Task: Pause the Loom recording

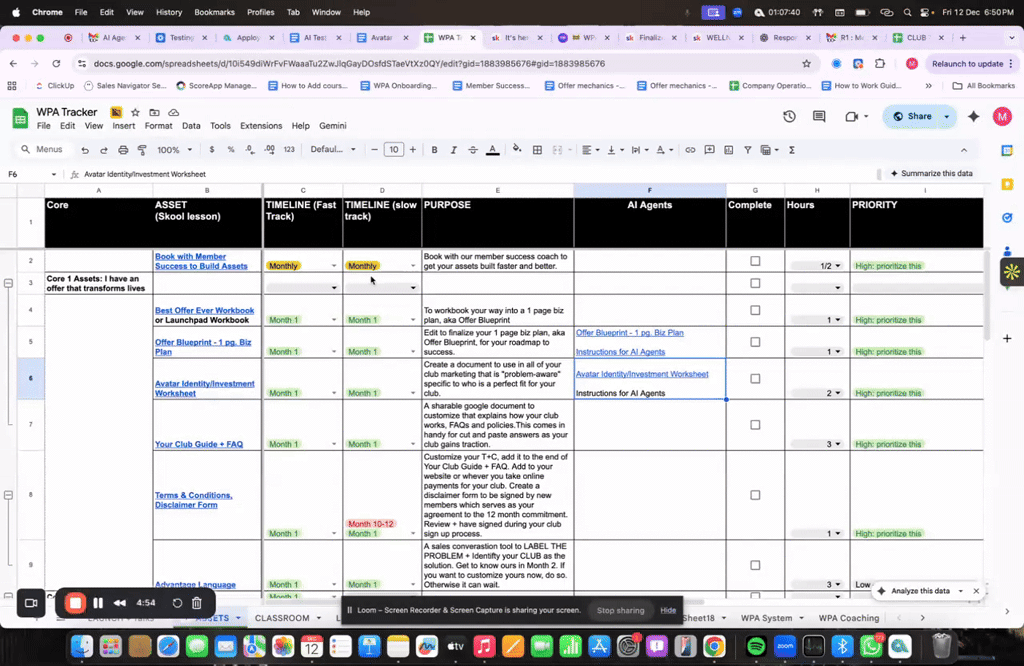Action: pos(98,603)
